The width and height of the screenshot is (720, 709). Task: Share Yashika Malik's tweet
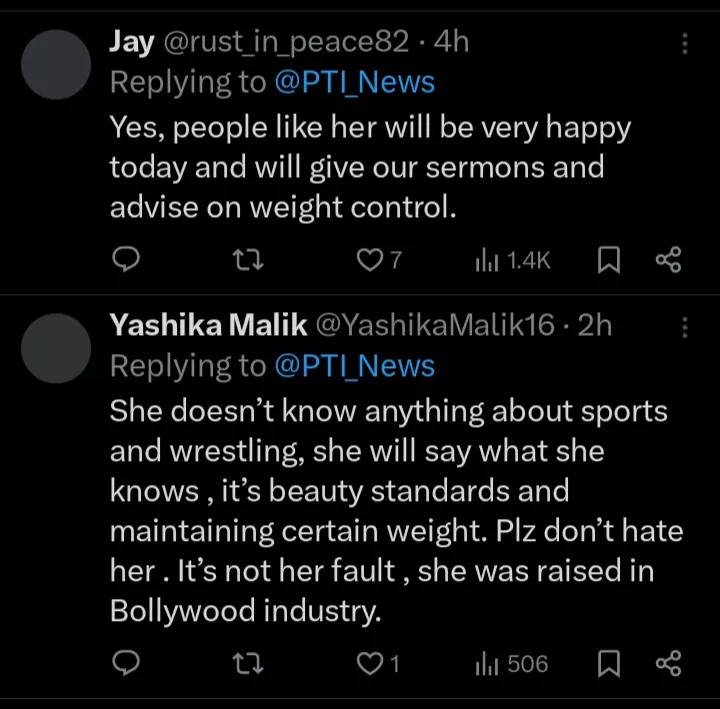pos(668,663)
